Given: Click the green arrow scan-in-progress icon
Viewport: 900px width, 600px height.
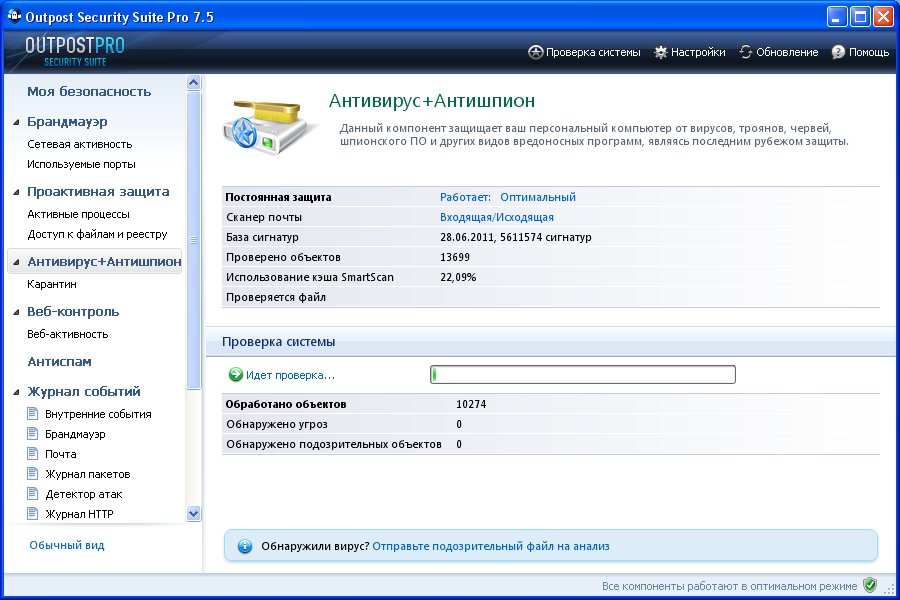Looking at the screenshot, I should pos(235,374).
